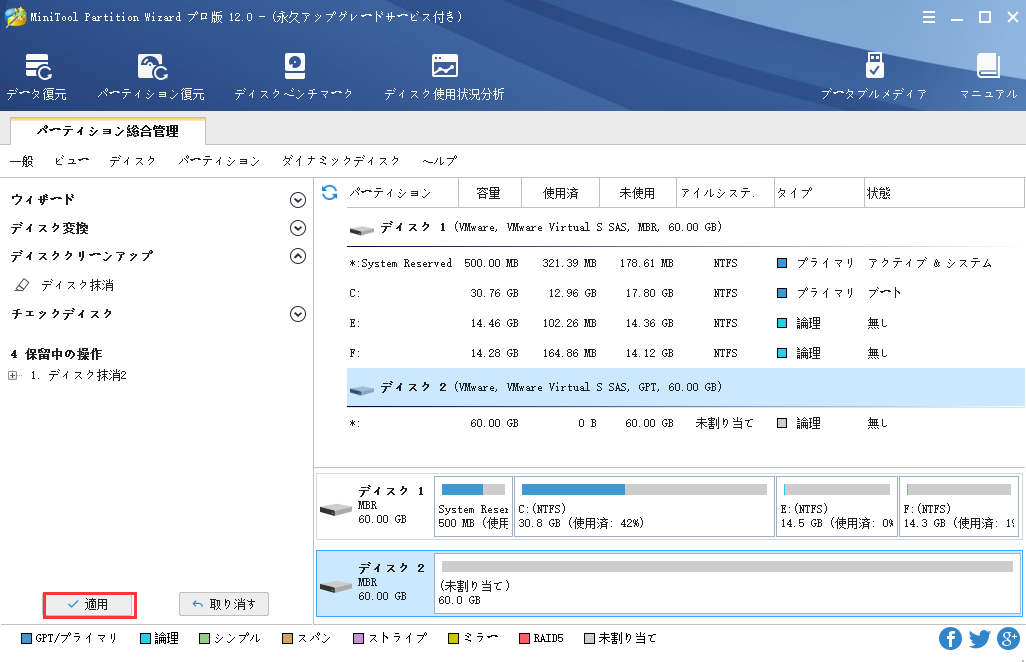1026x662 pixels.
Task: Open the Facebook icon at bottom right
Action: 948,637
